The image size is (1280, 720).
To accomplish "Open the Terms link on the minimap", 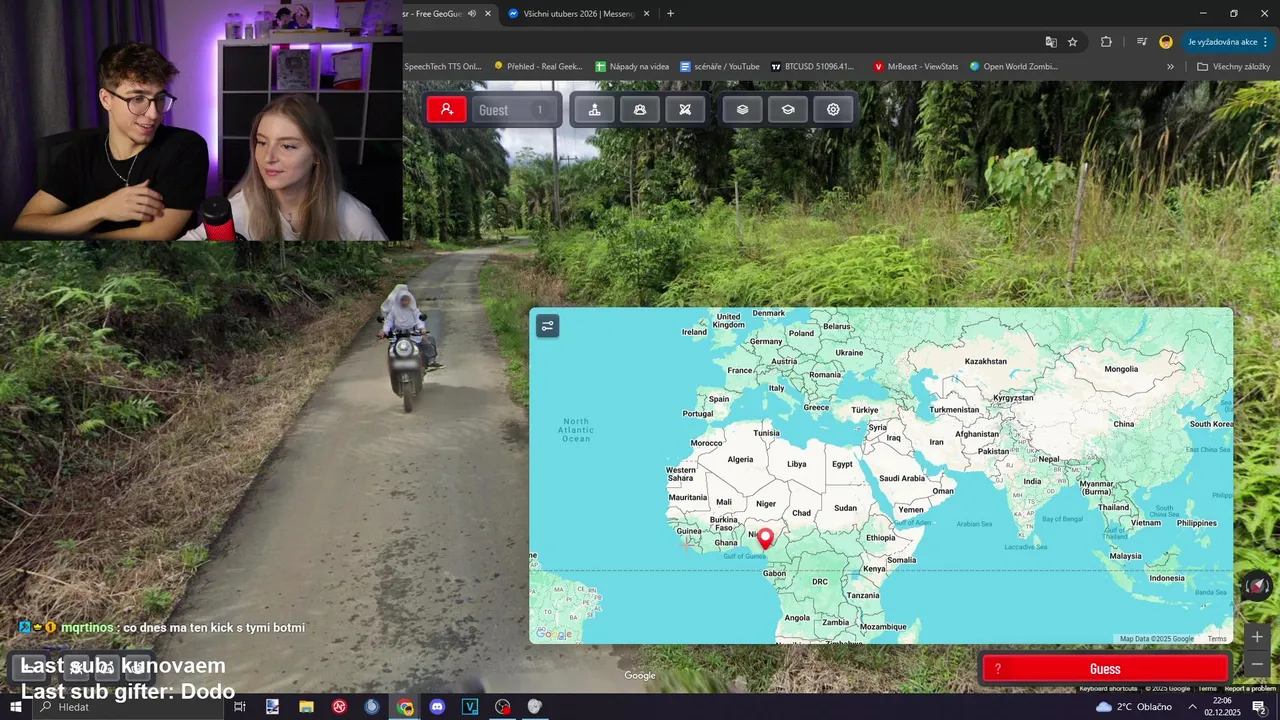I will point(1217,639).
